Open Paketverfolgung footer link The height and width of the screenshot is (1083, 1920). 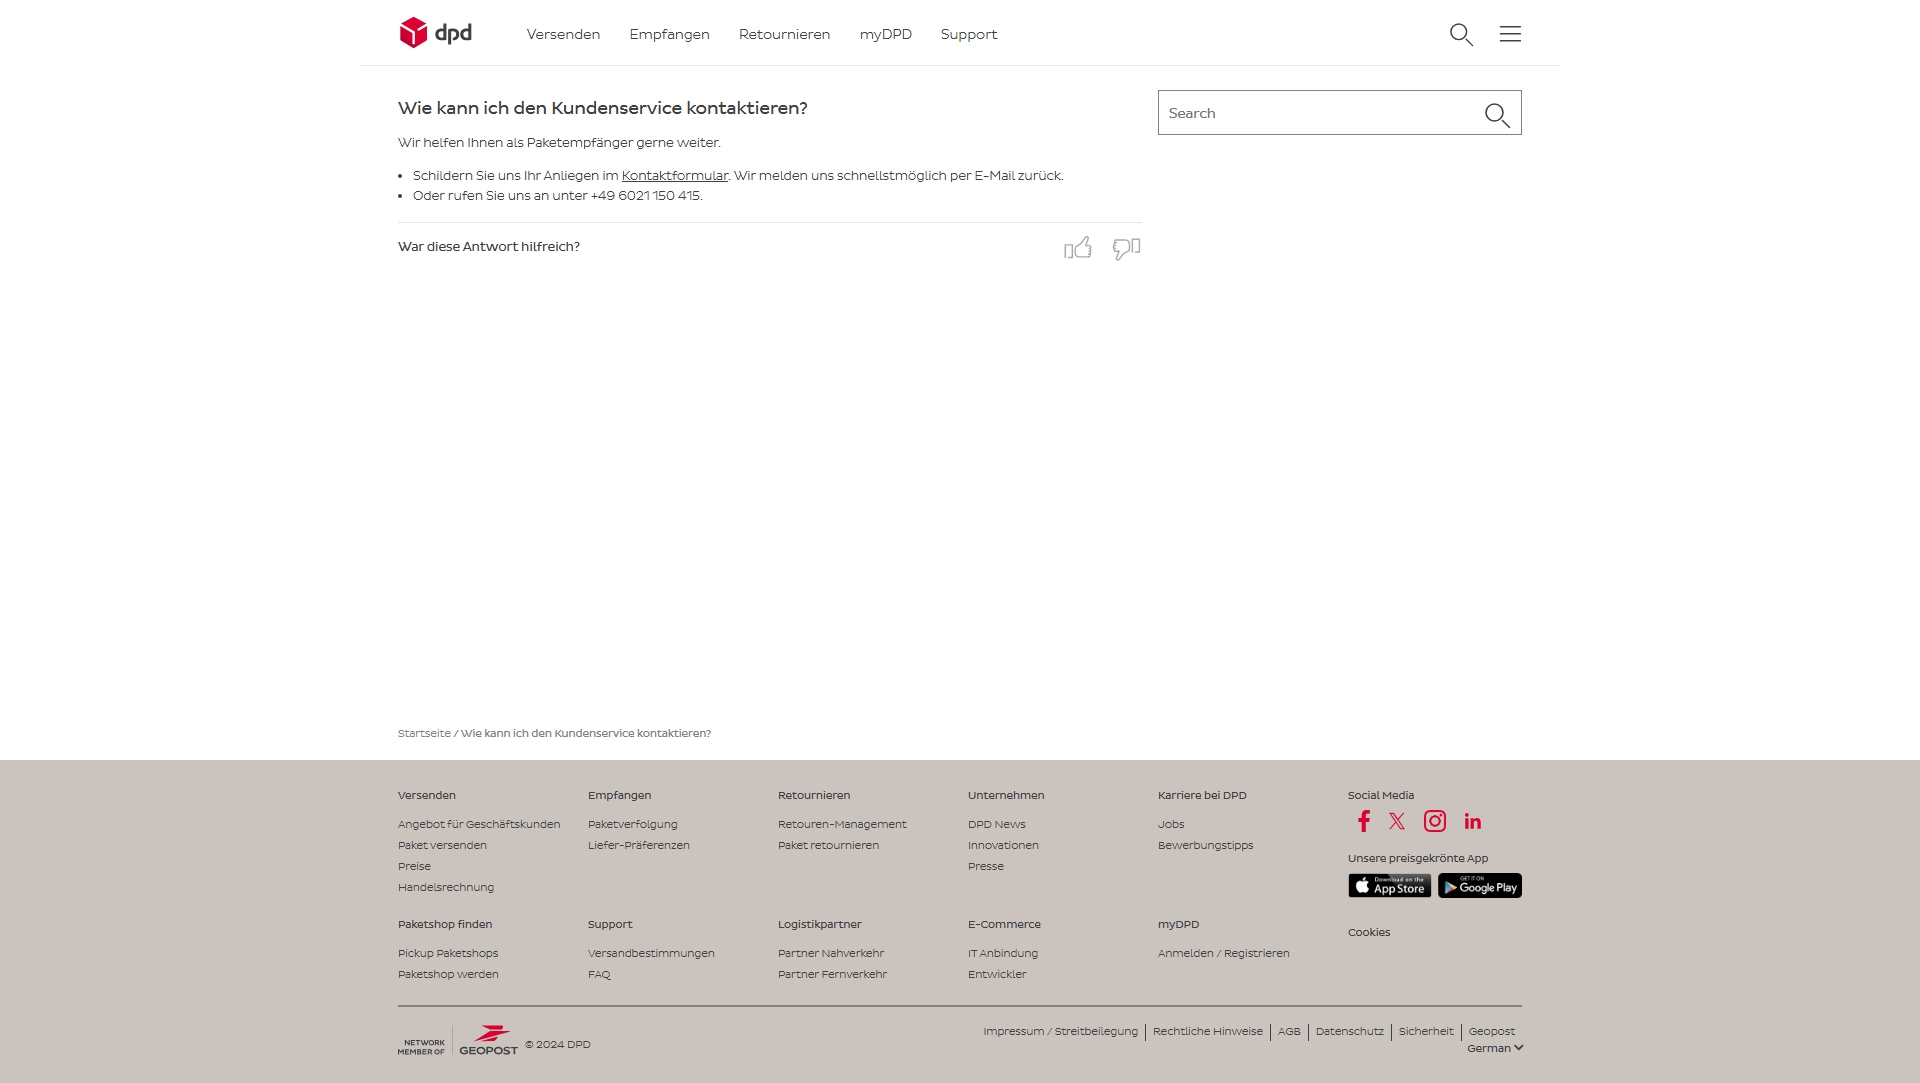(632, 824)
